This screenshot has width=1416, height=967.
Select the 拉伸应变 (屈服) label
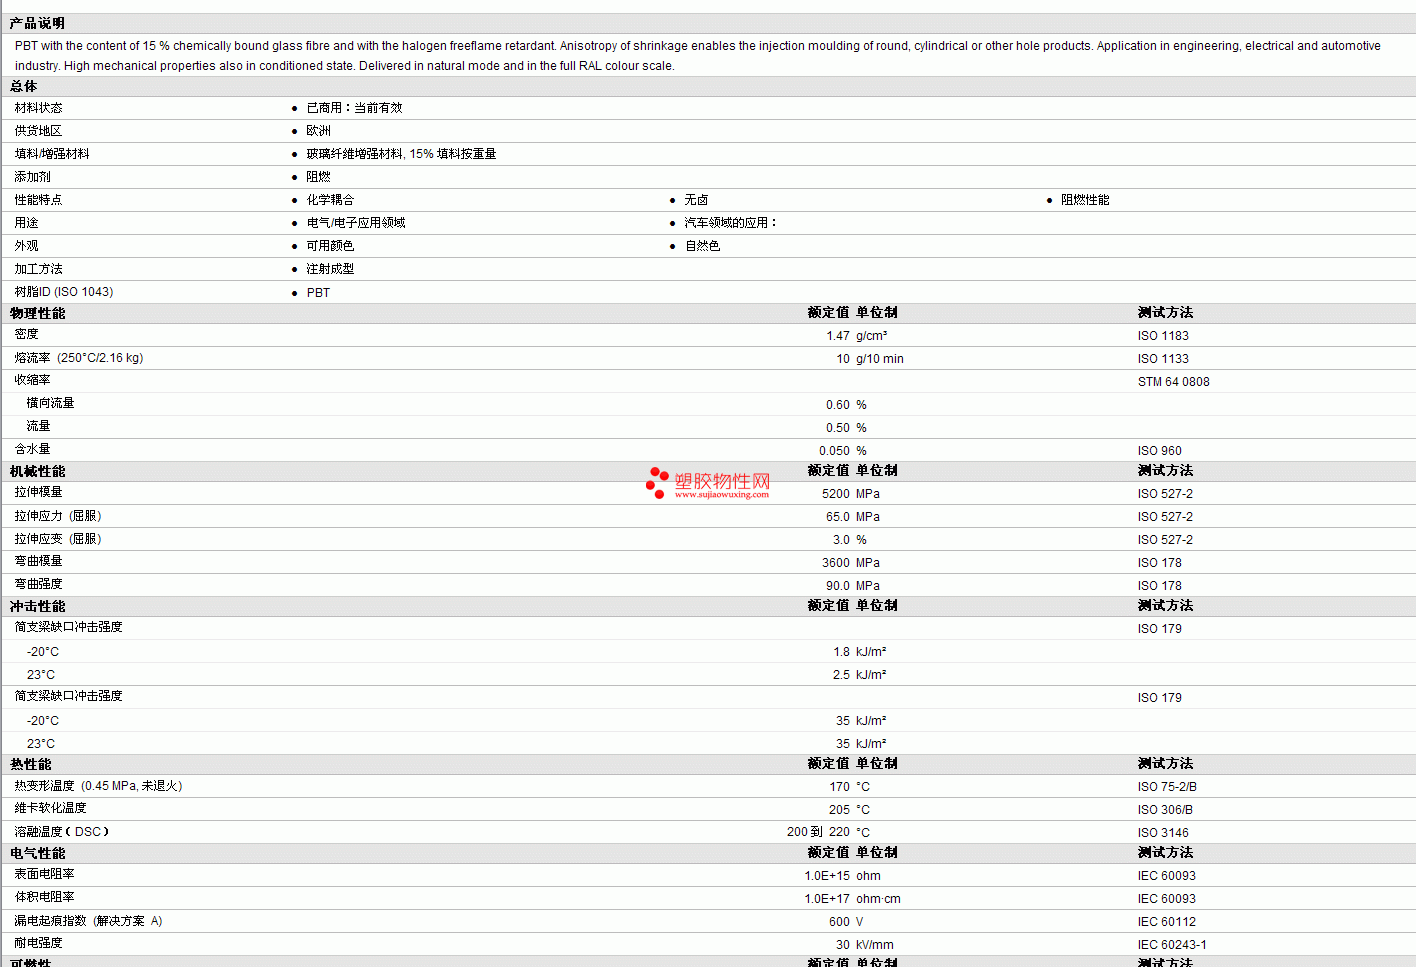point(58,539)
